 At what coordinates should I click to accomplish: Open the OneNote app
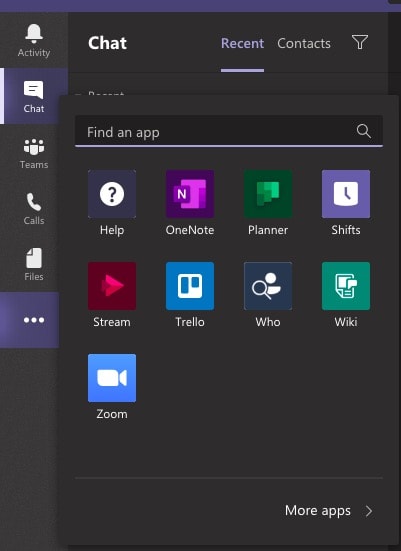190,194
